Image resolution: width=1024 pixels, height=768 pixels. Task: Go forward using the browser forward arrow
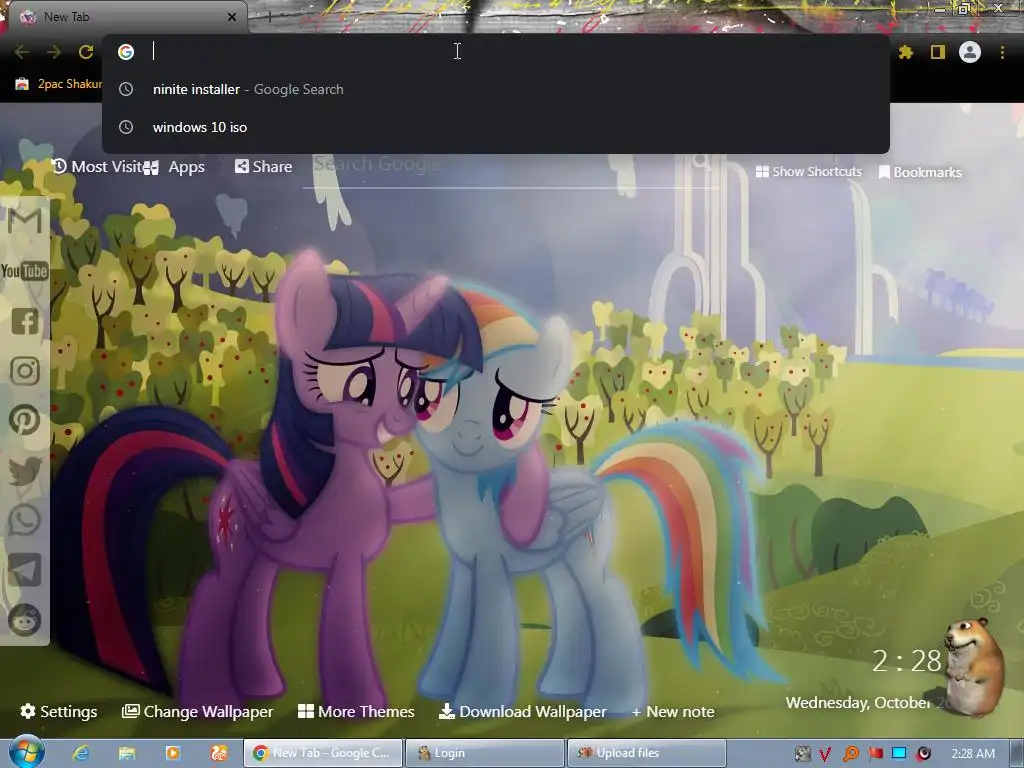coord(54,52)
